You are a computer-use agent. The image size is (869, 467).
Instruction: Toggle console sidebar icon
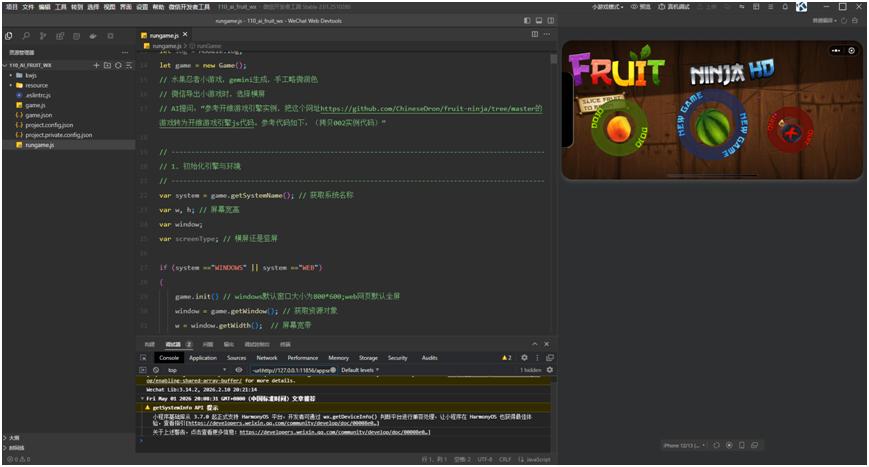[143, 370]
